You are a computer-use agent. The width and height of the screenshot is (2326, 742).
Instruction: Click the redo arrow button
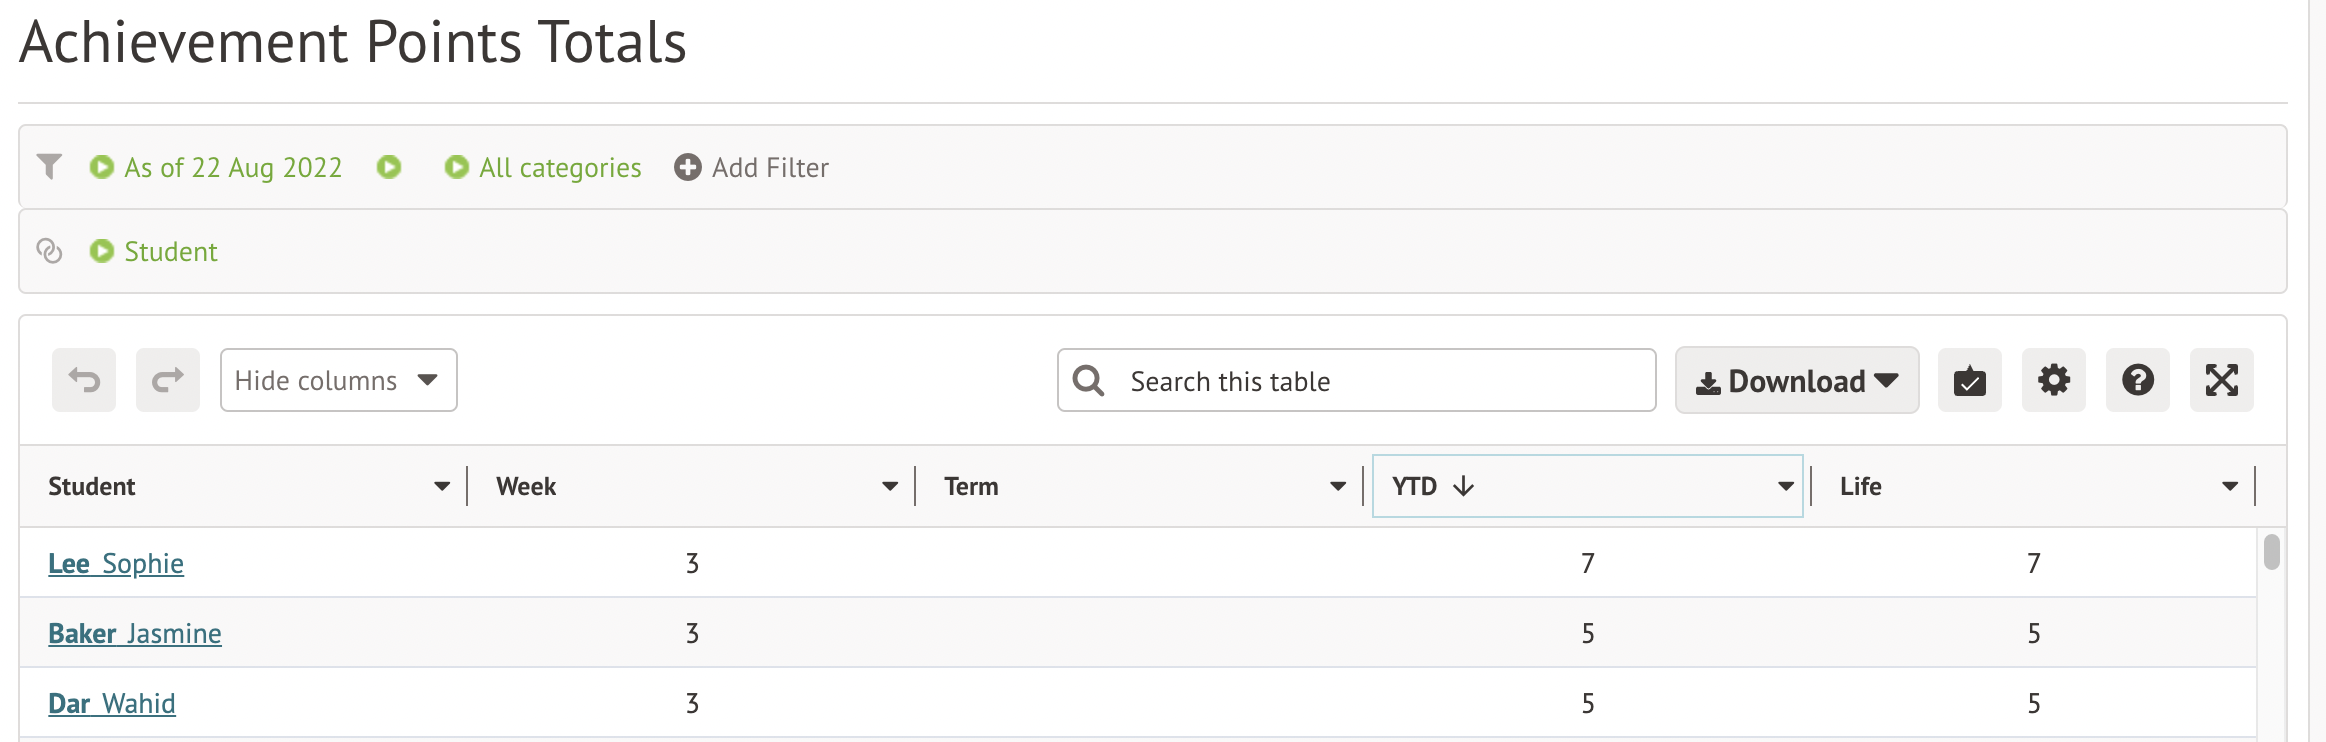(168, 380)
